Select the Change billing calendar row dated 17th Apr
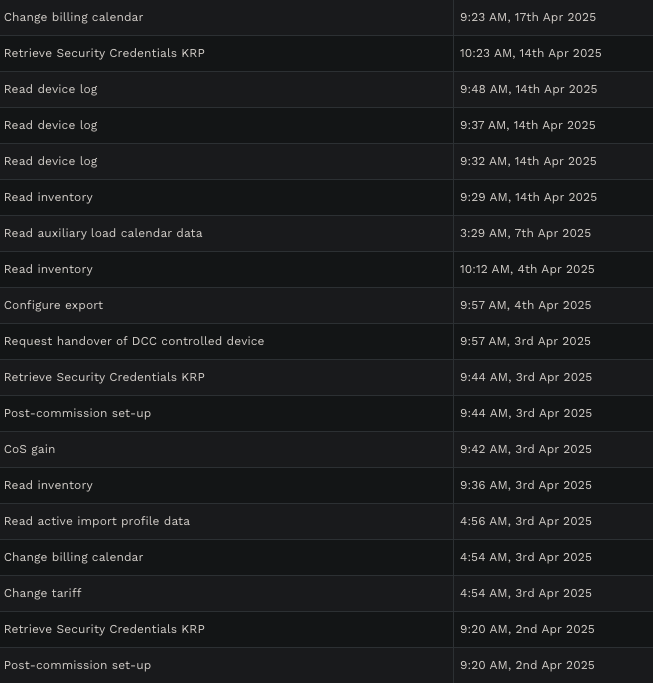653x683 pixels. tap(326, 17)
